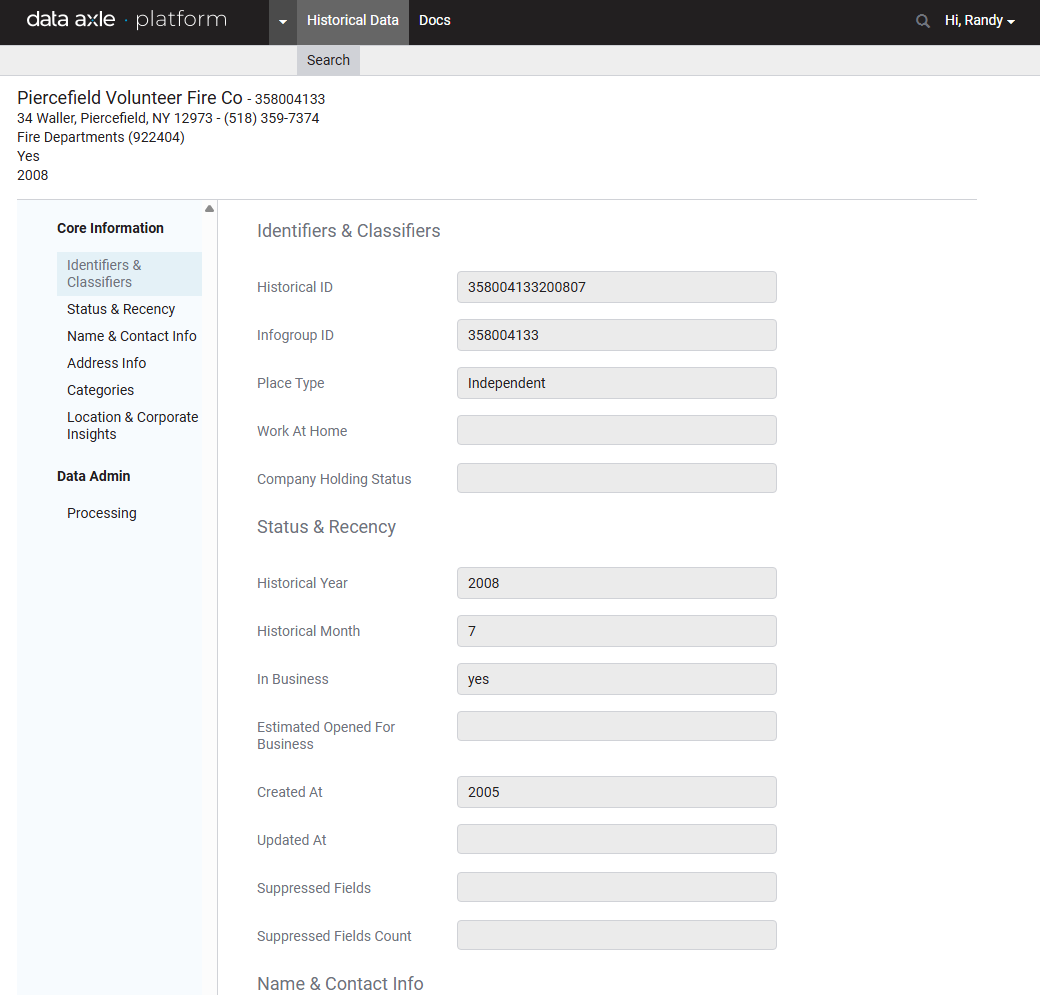Go to Location & Corporate Insights
1040x995 pixels.
[132, 426]
